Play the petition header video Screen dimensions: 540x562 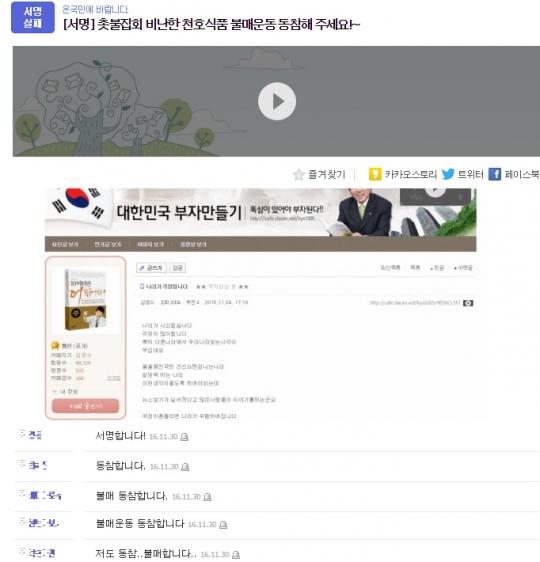pos(277,101)
